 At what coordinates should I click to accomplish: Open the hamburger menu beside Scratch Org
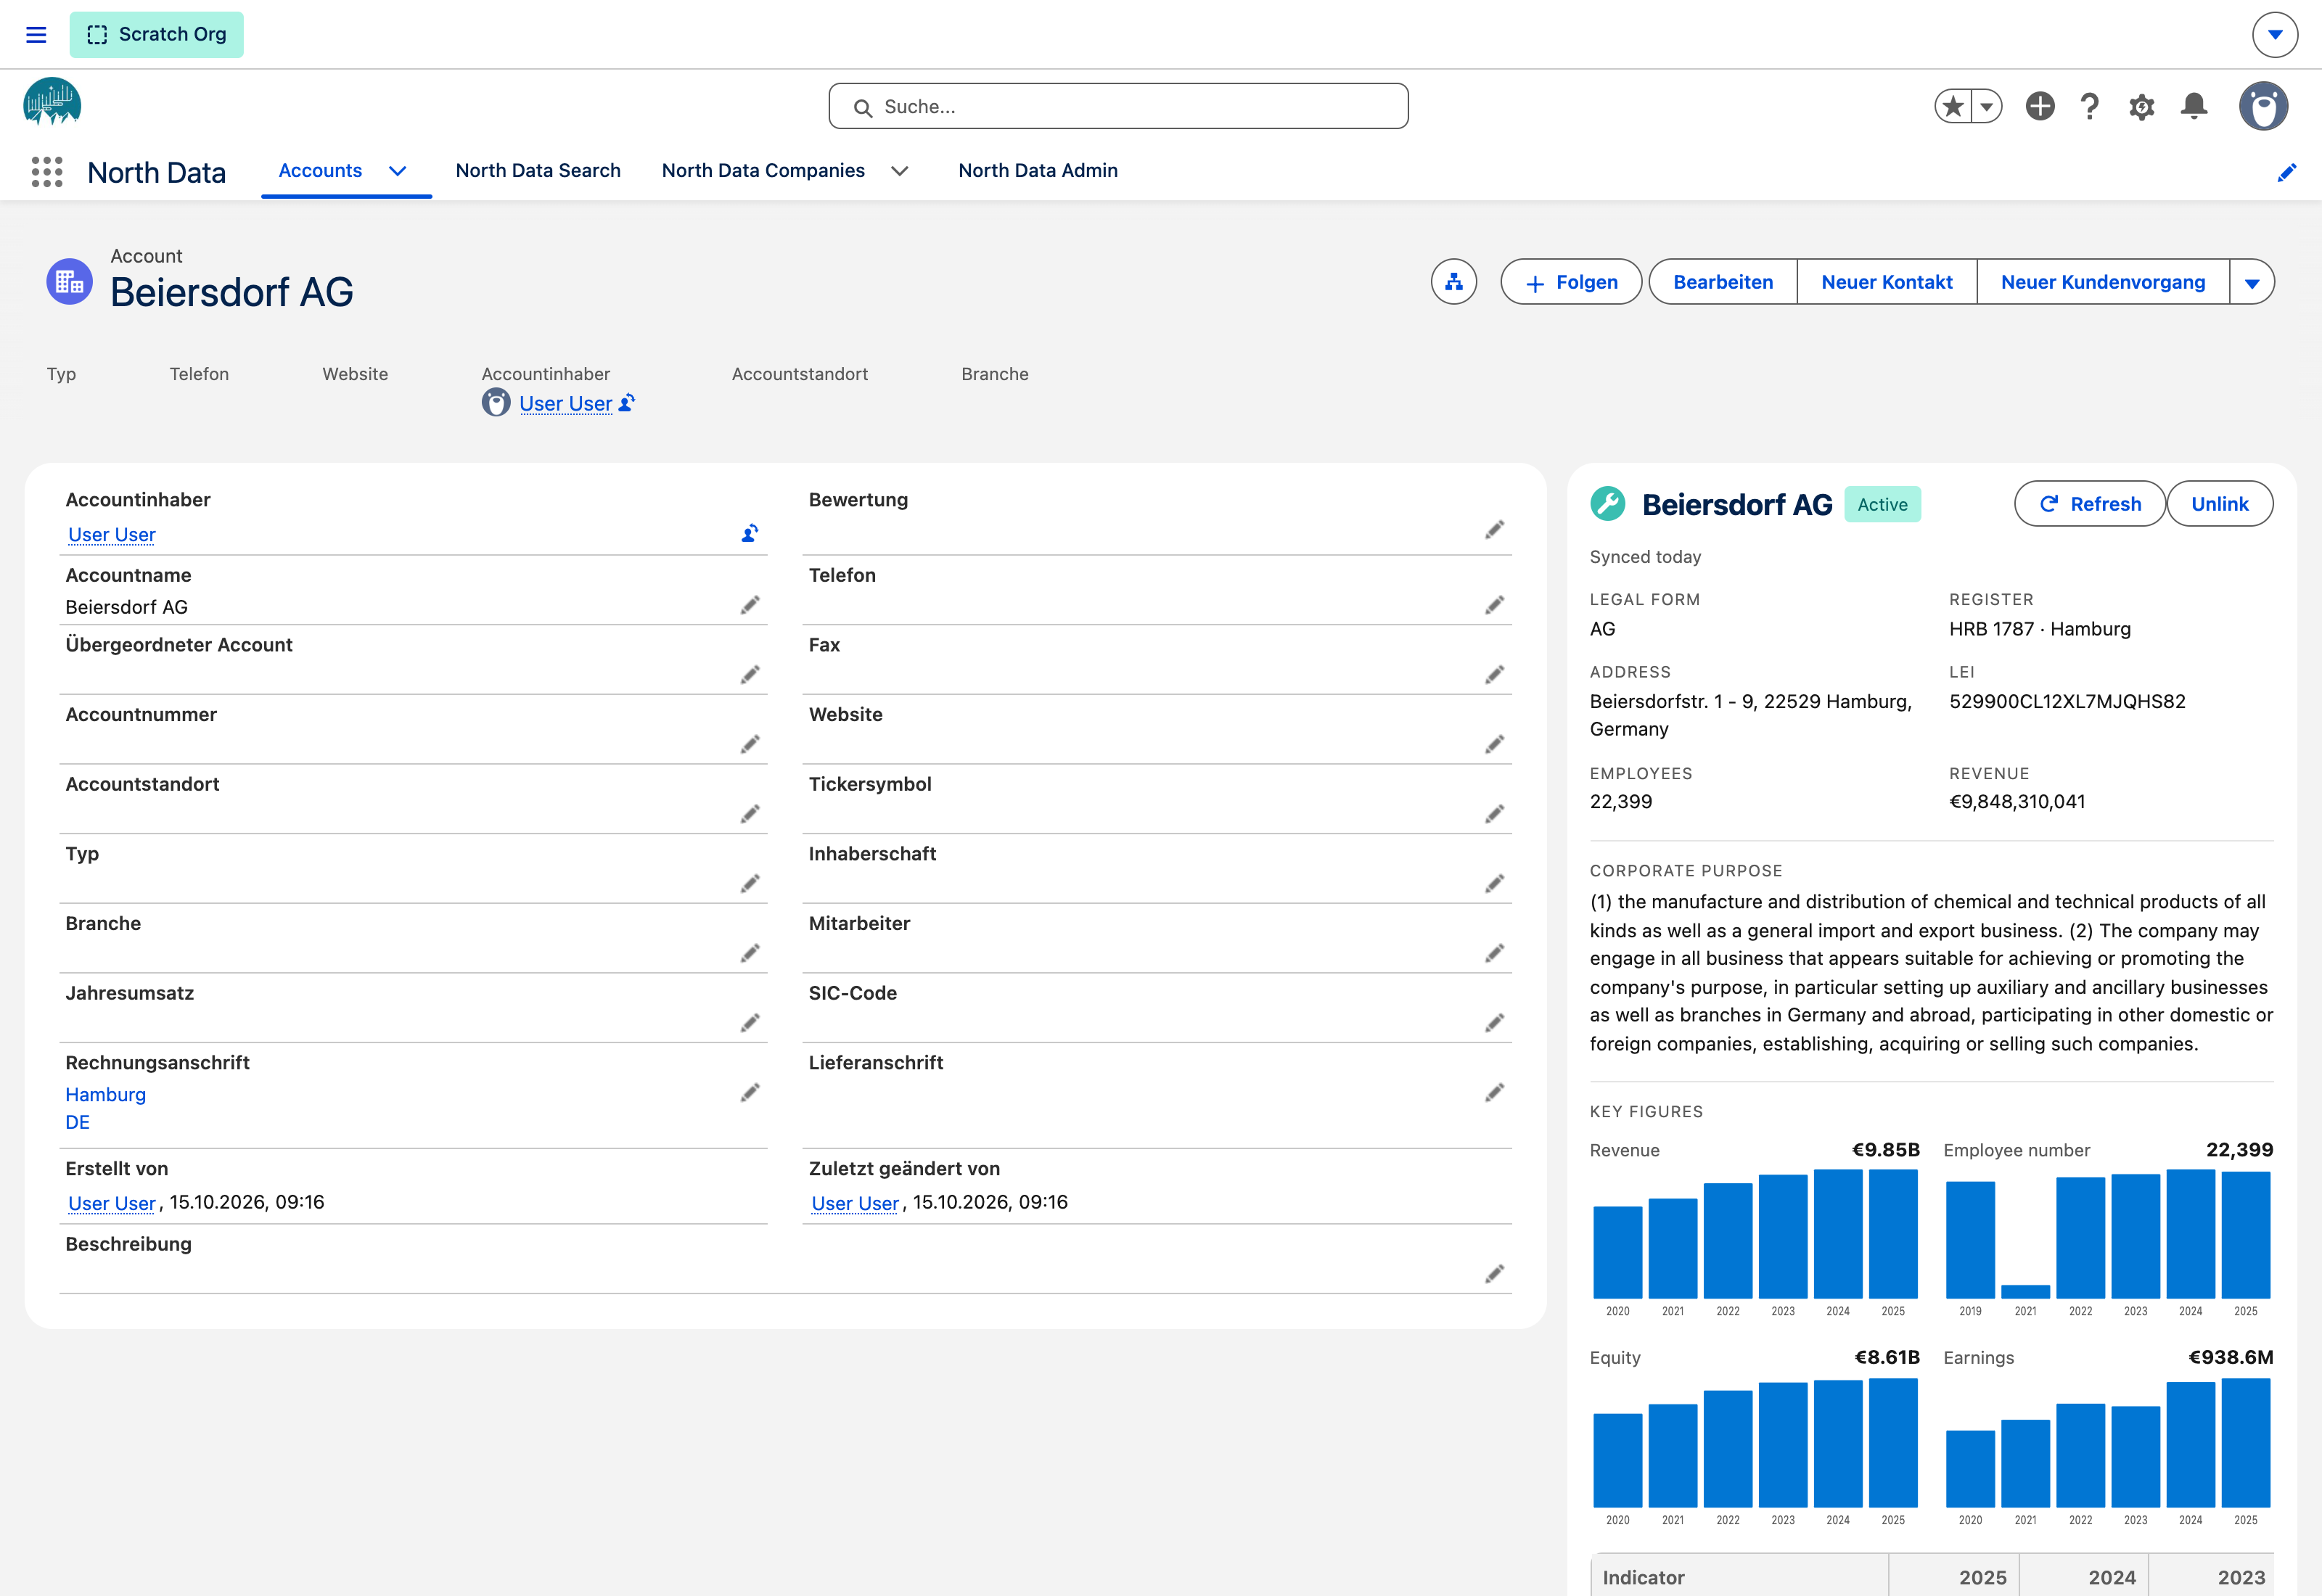point(36,35)
